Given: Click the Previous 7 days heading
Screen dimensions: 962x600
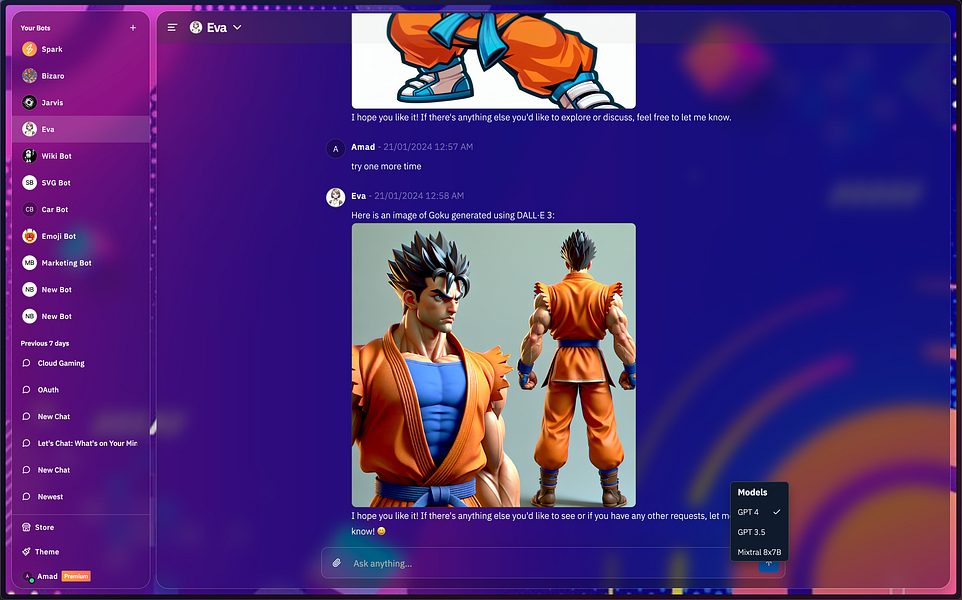Looking at the screenshot, I should click(x=45, y=344).
